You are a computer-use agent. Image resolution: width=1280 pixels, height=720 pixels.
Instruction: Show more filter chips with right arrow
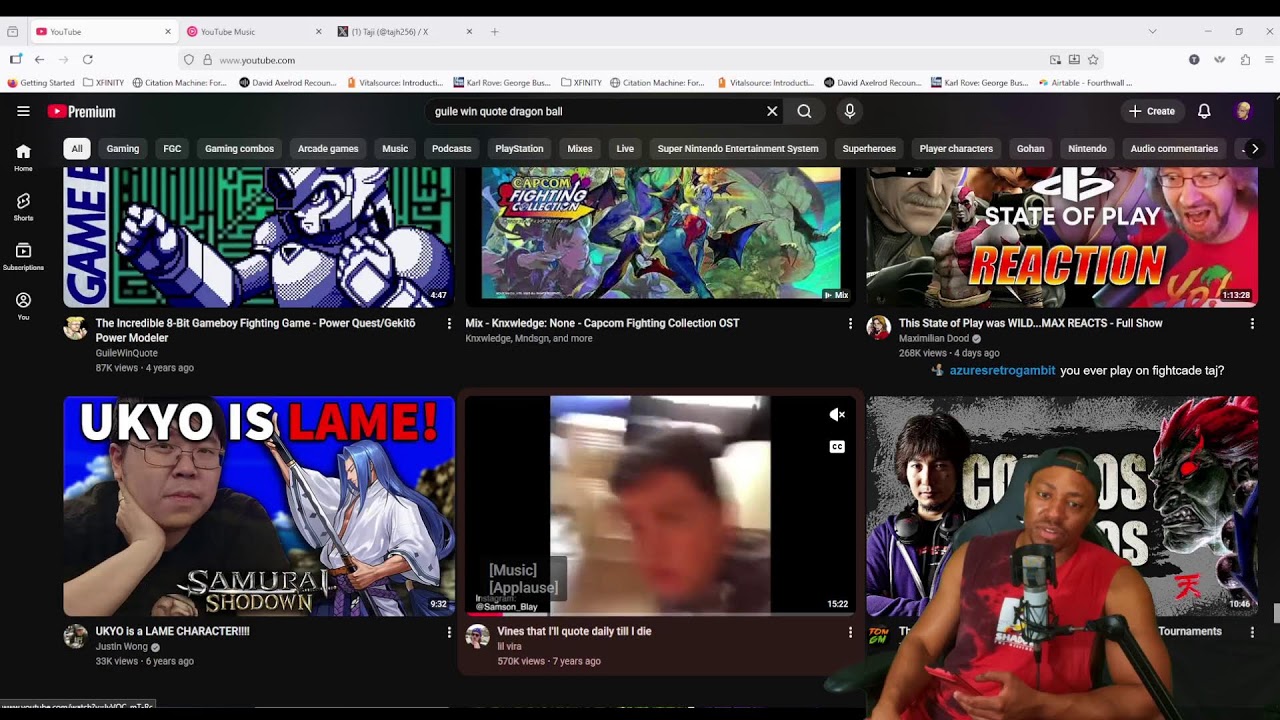[x=1254, y=149]
